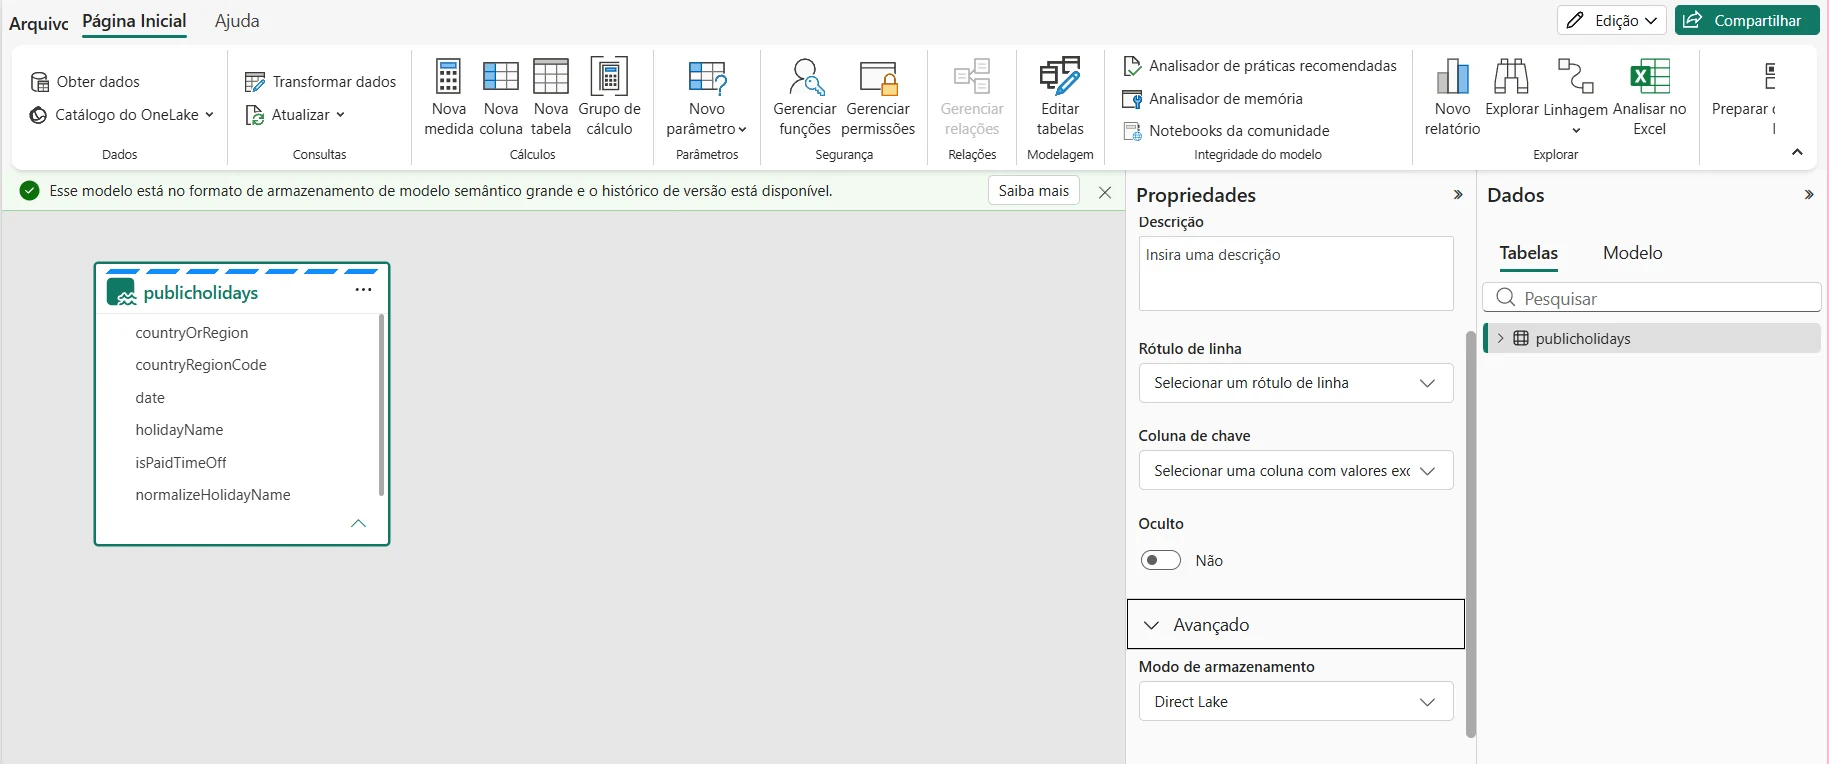
Task: Click the Saiba mais button
Action: tap(1034, 191)
